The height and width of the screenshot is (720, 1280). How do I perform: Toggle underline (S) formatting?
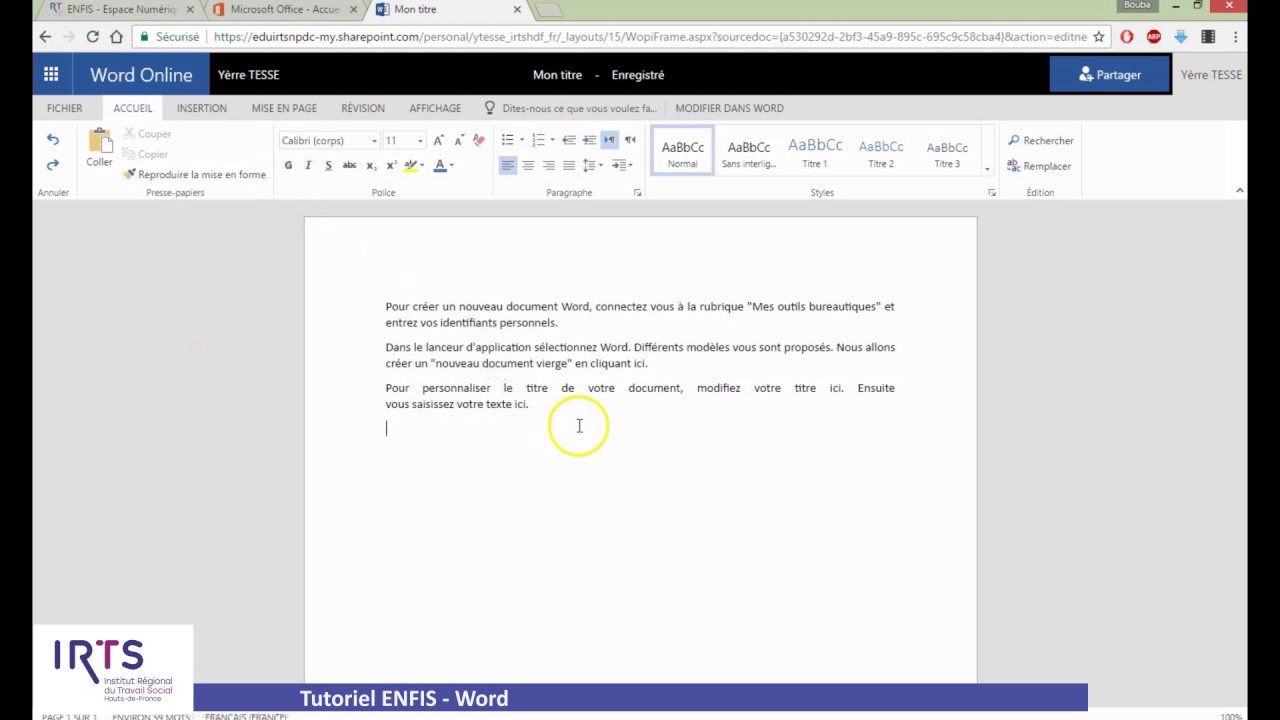pyautogui.click(x=328, y=165)
